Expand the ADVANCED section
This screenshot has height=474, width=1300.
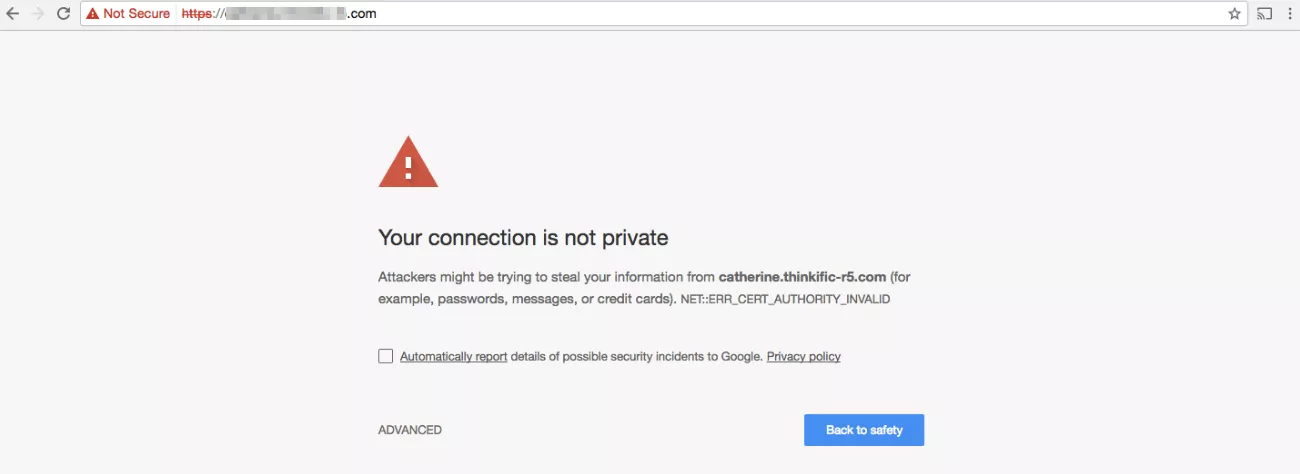click(x=410, y=430)
